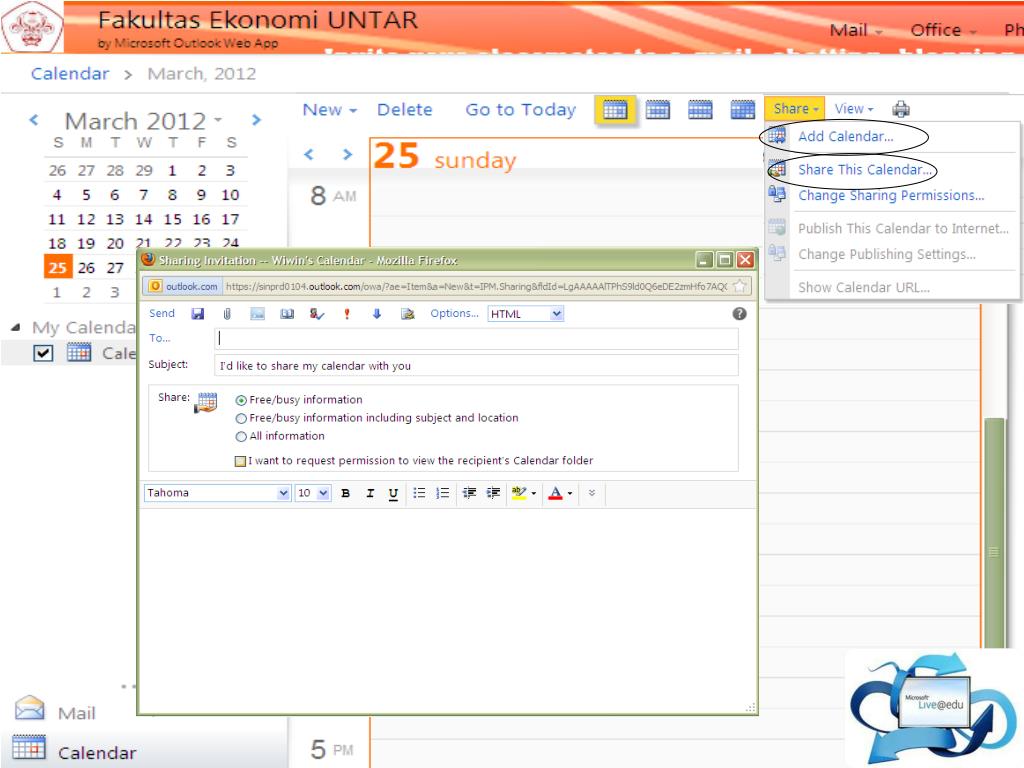Uncheck the calendar checkbox under My Calendars
This screenshot has width=1024, height=768.
click(x=43, y=353)
